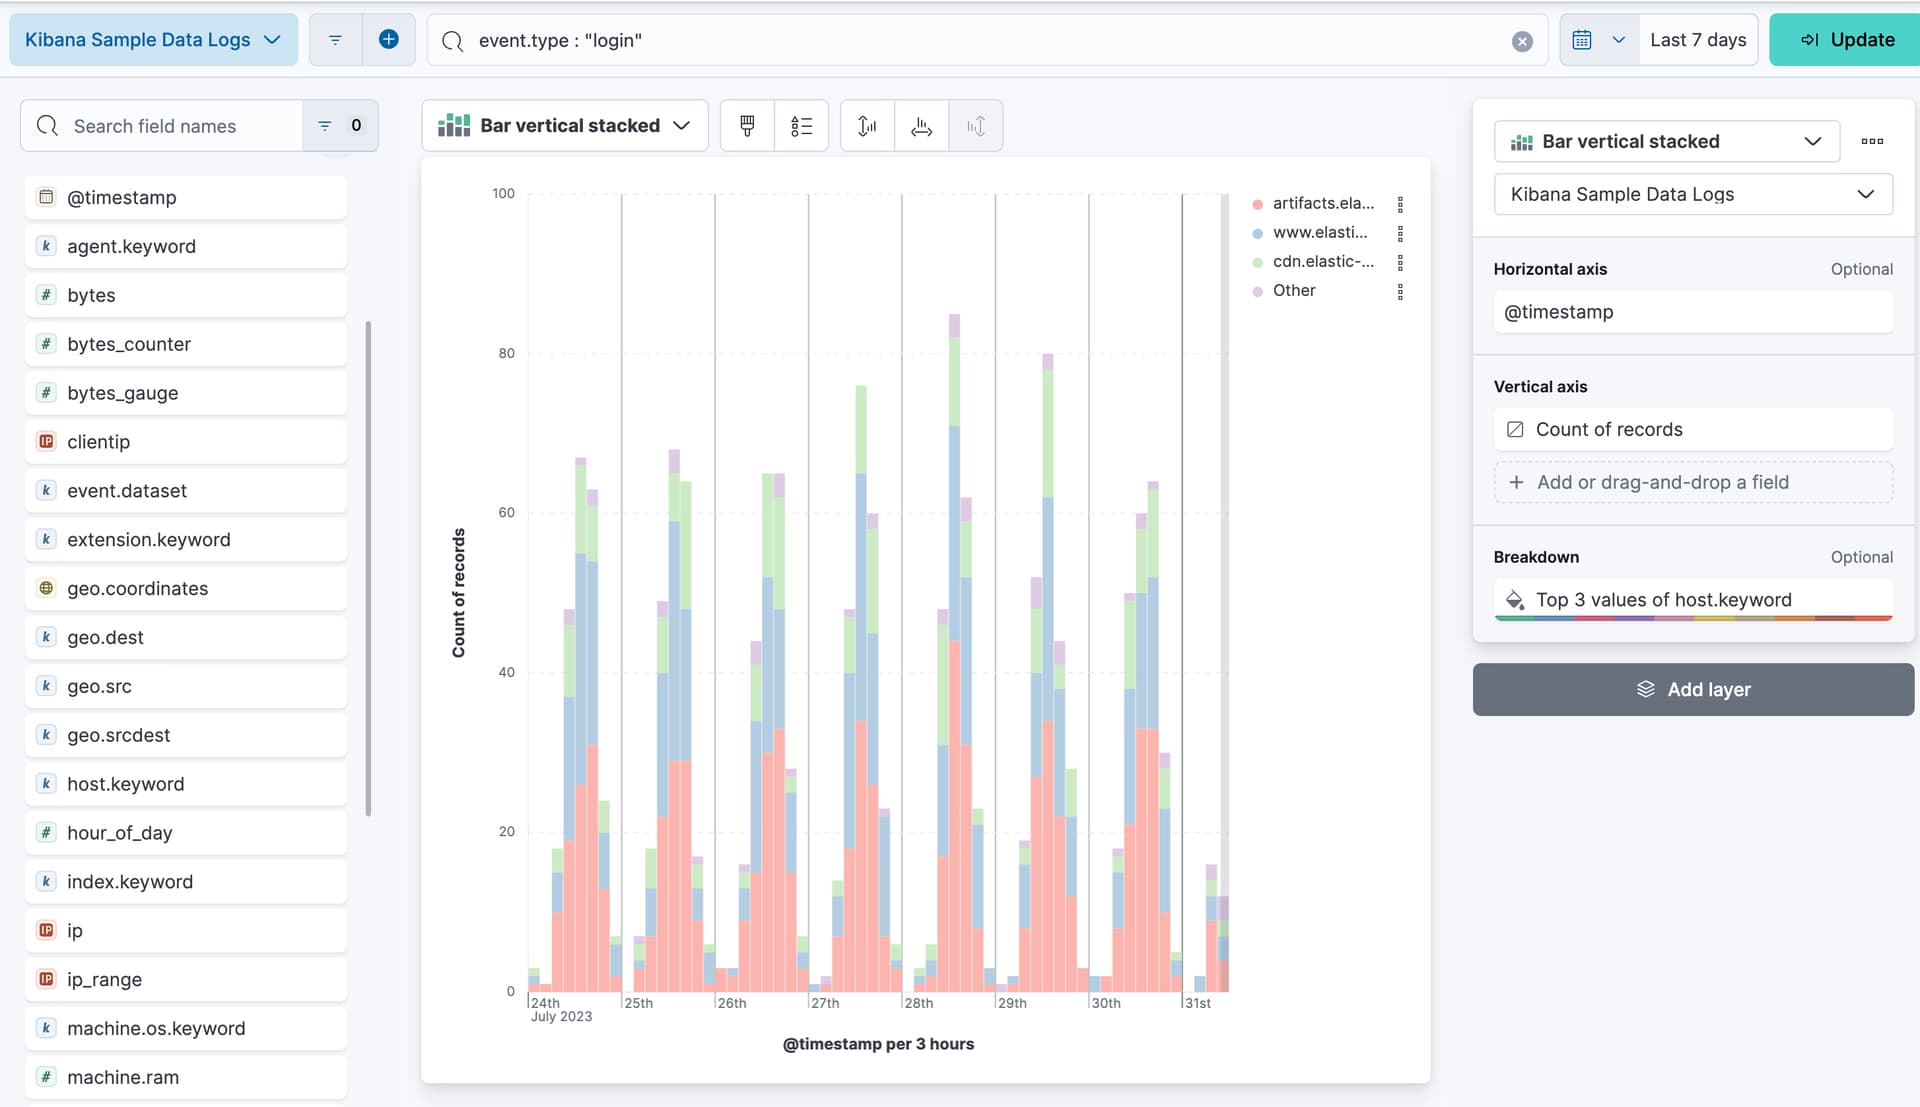Open breakdown Top 3 values color palette

click(1516, 600)
